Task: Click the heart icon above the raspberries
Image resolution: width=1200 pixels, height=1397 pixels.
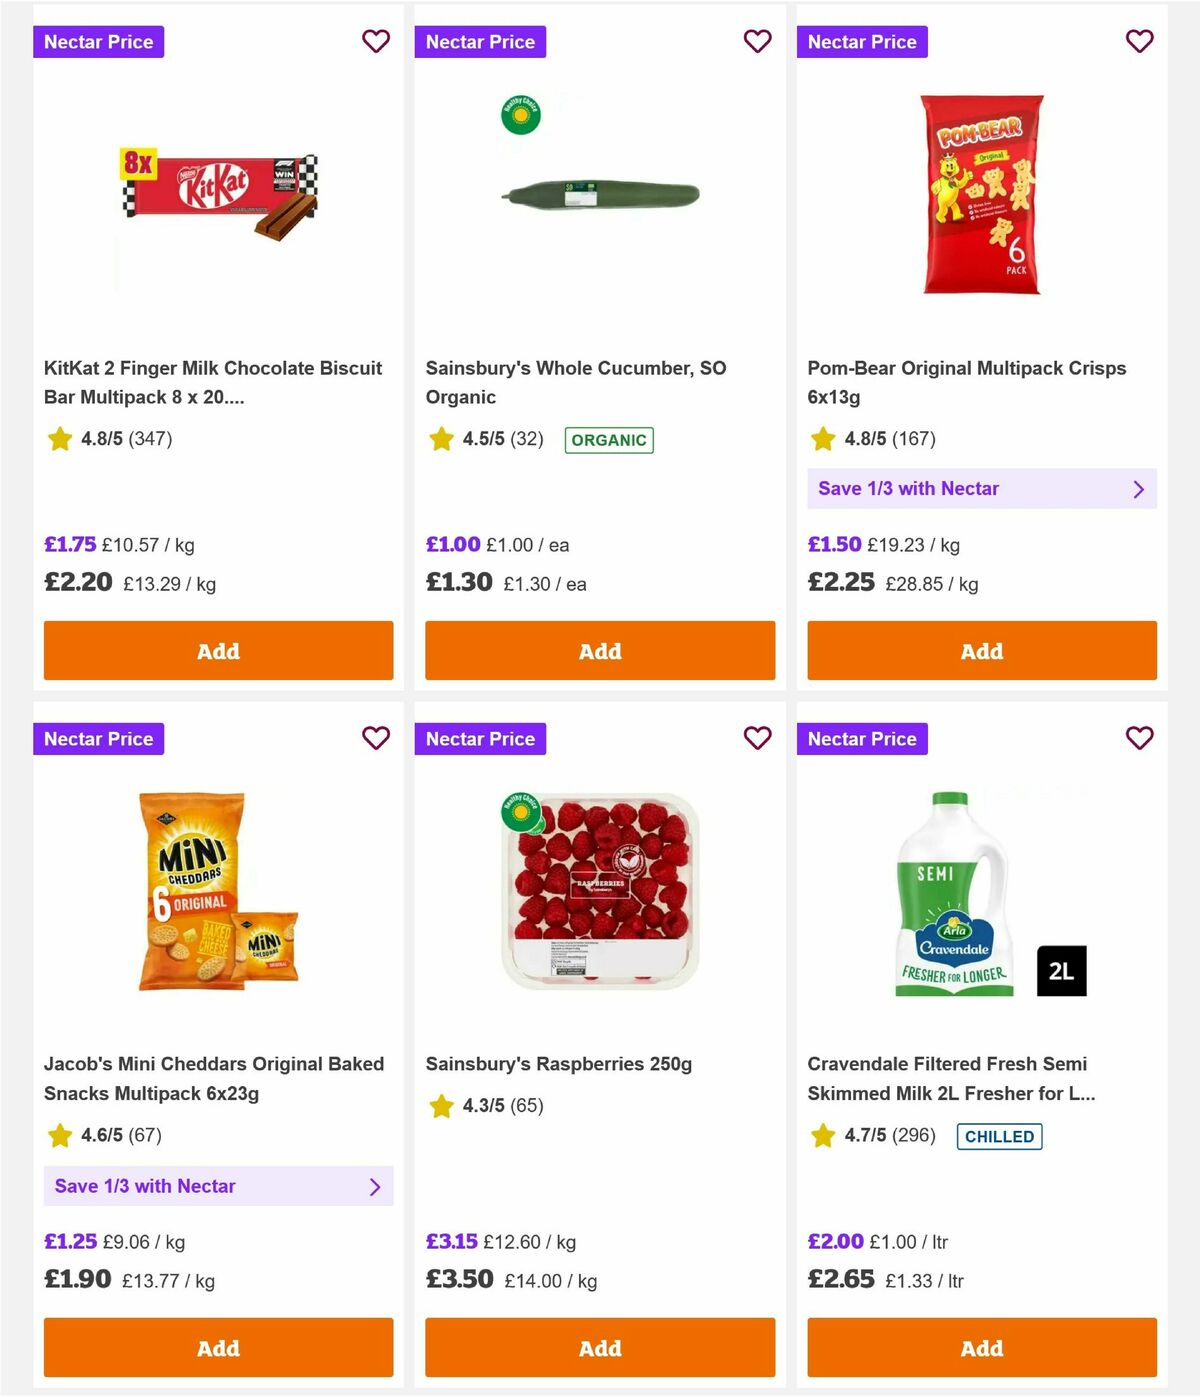Action: click(758, 739)
